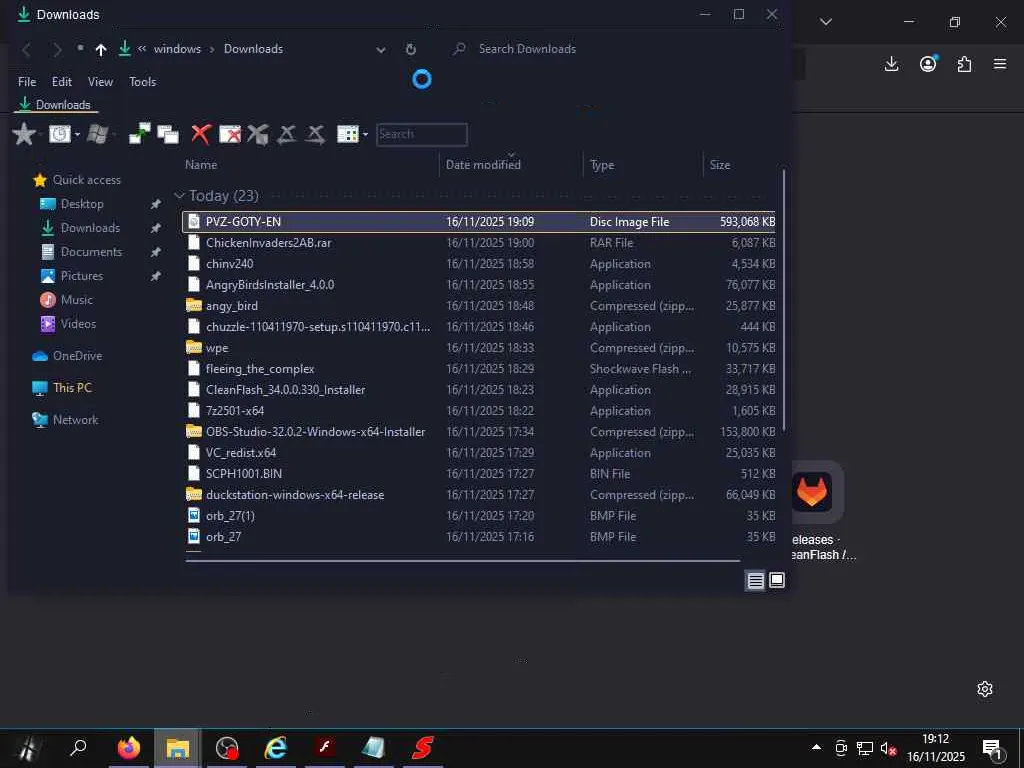The height and width of the screenshot is (768, 1024).
Task: Click the toolbar Search field
Action: 422,134
